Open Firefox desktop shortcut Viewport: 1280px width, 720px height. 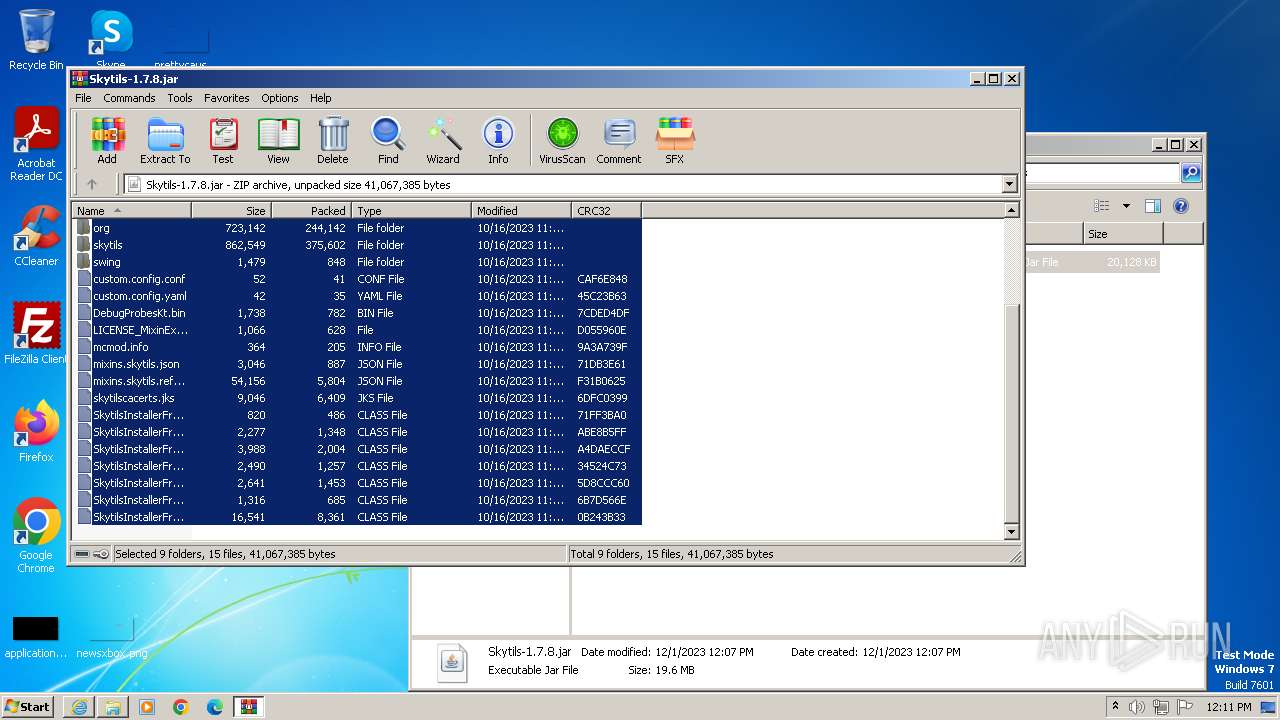tap(36, 432)
